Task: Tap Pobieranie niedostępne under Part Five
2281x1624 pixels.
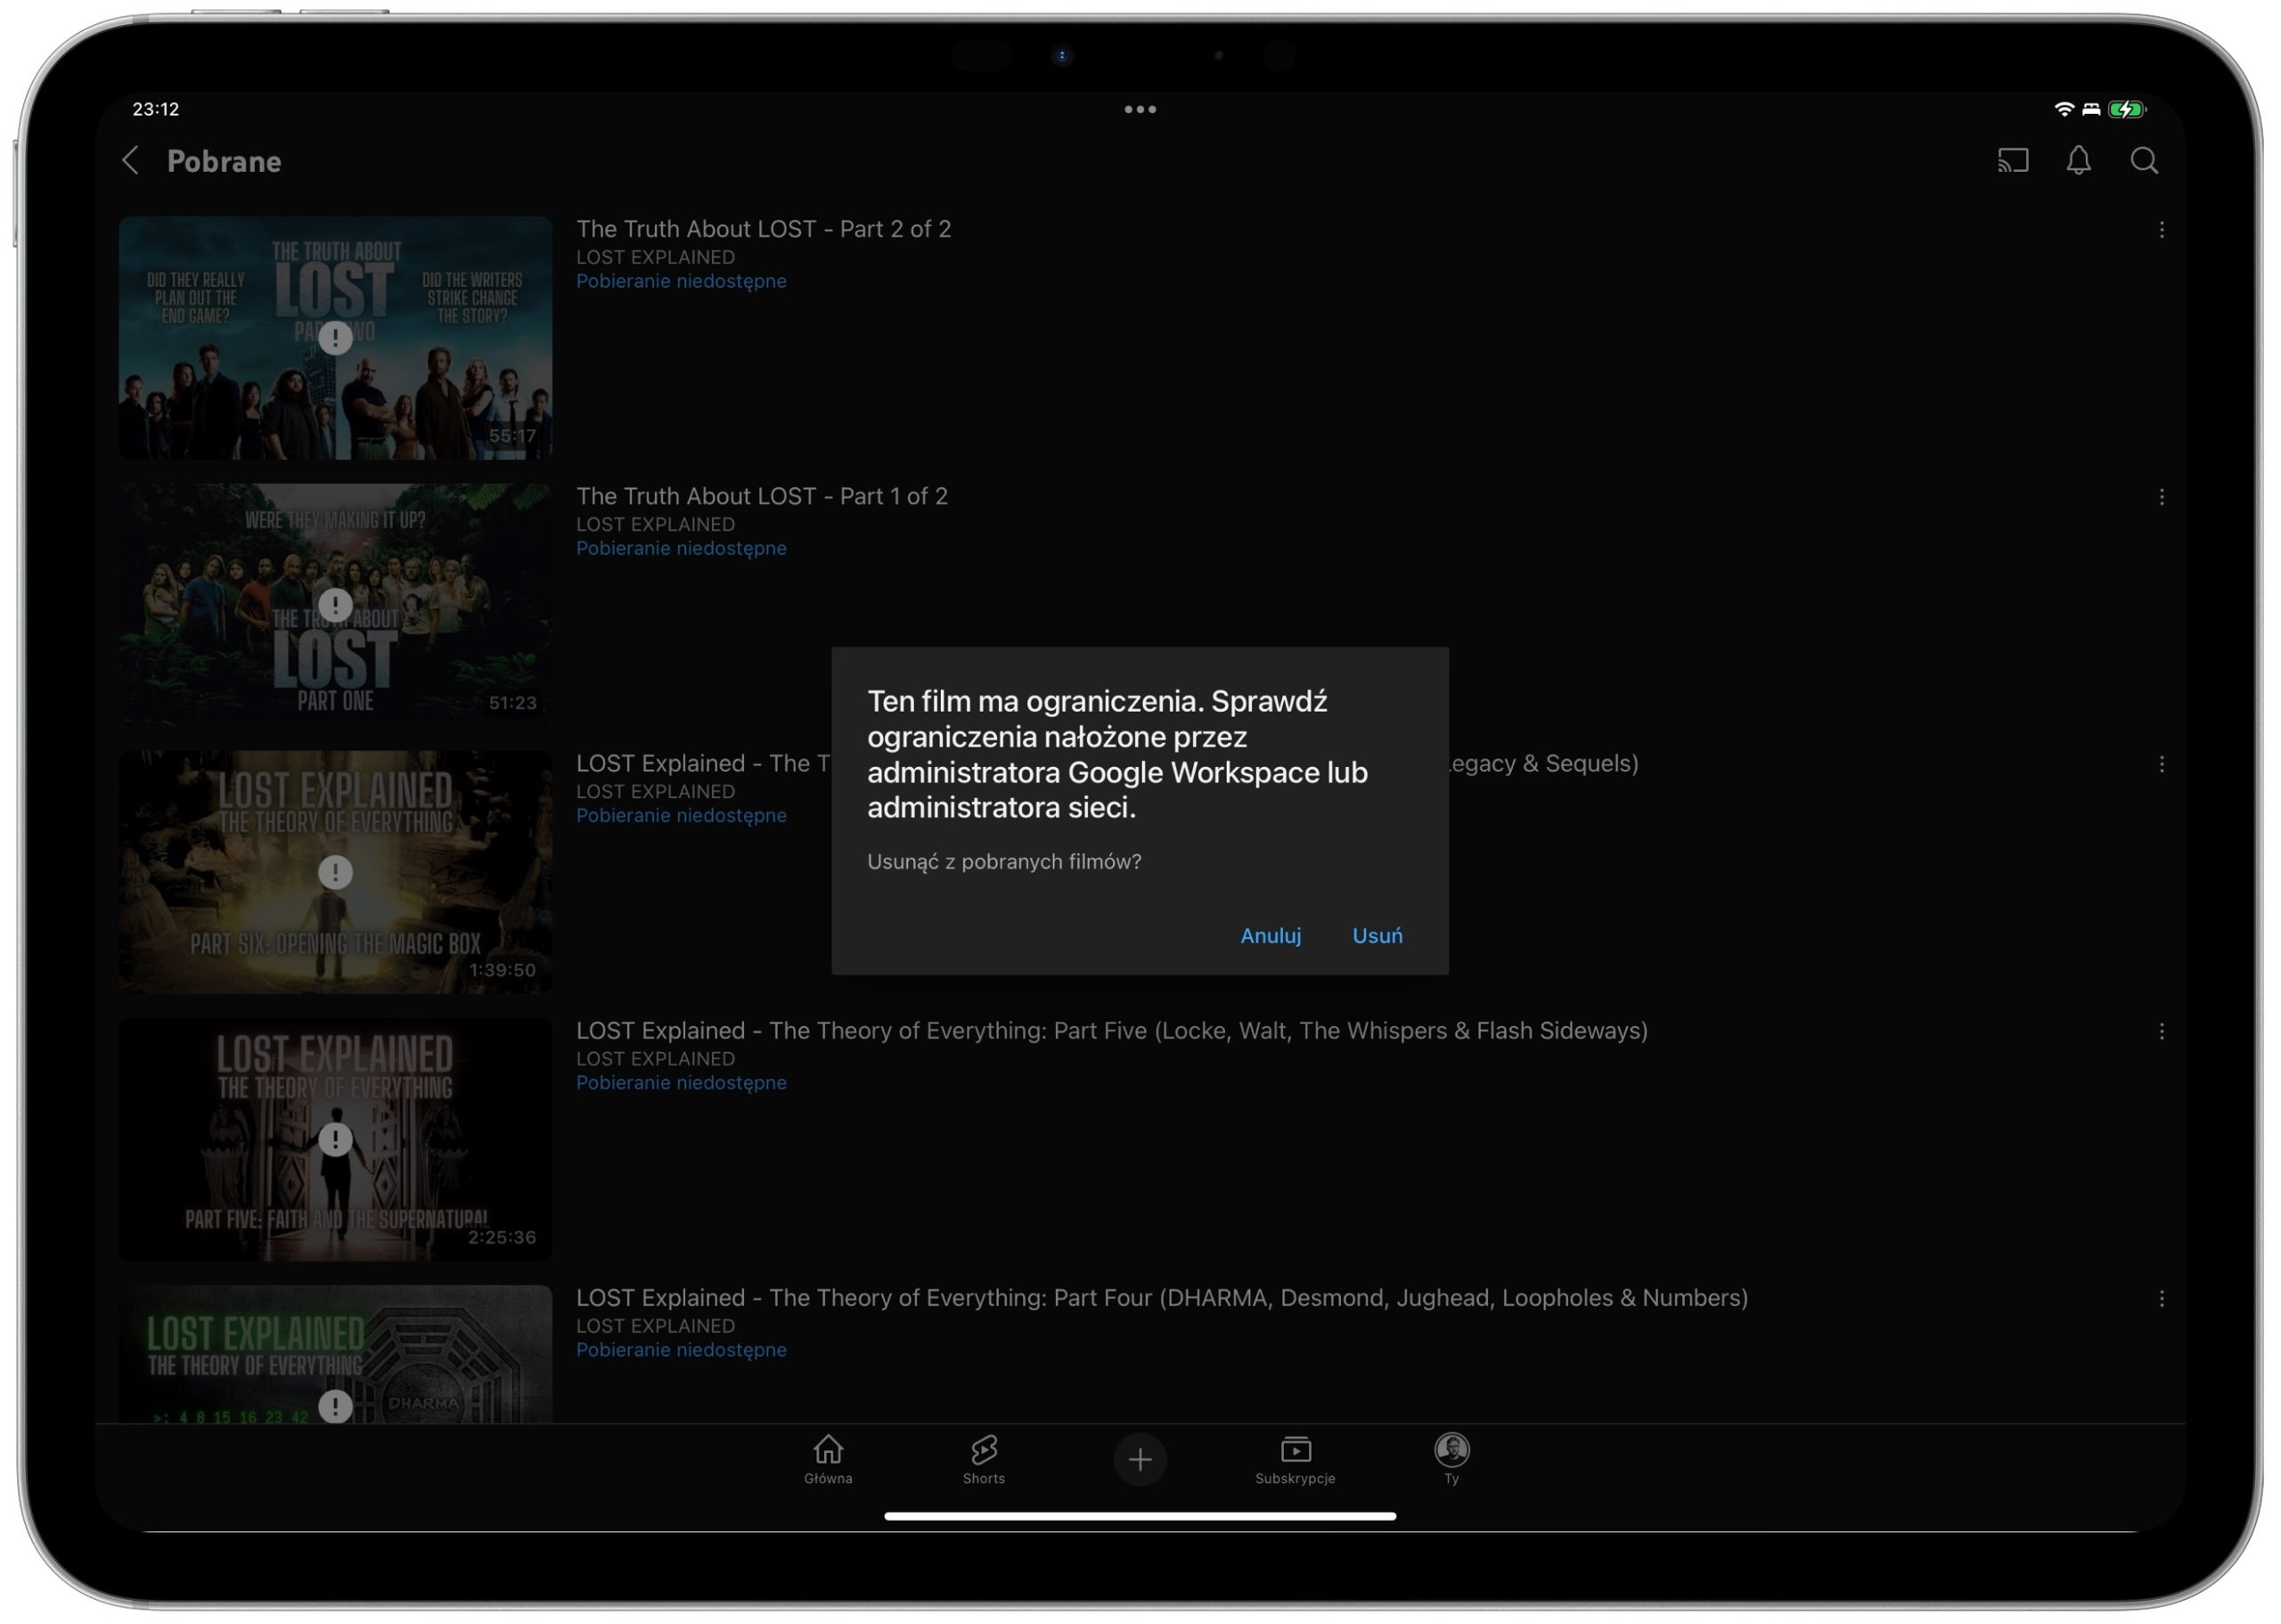Action: pos(681,1082)
